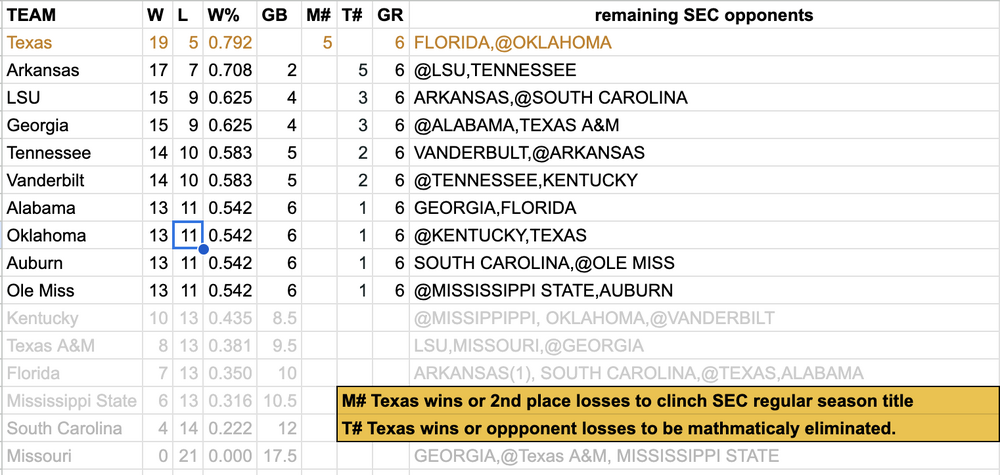This screenshot has height=475, width=1000.
Task: Click the blue fill handle on selected cell
Action: coord(203,249)
